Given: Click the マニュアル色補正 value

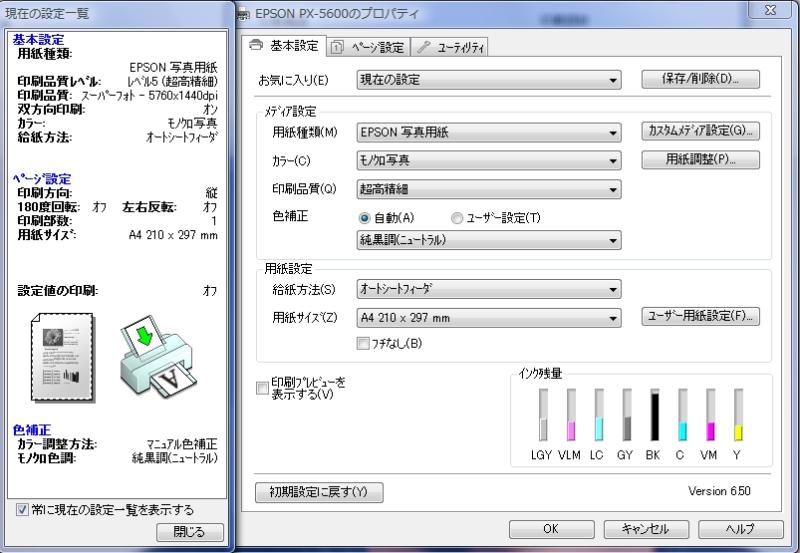Looking at the screenshot, I should click(x=182, y=444).
